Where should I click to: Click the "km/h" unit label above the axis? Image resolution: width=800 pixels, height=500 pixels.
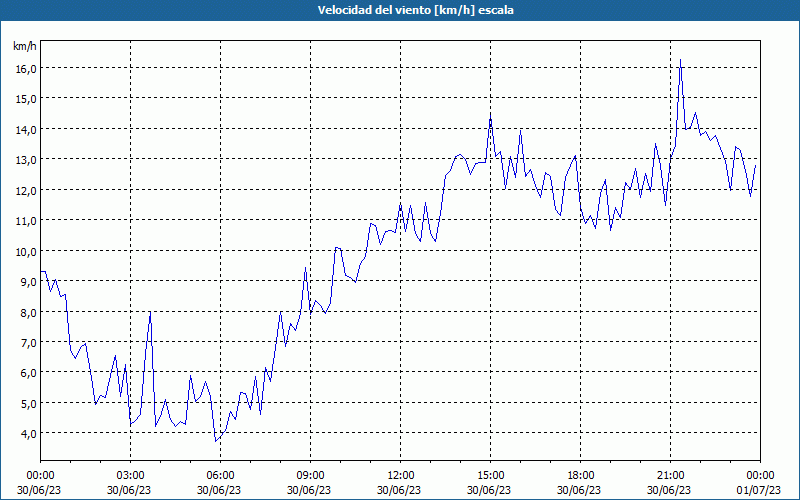pyautogui.click(x=24, y=46)
